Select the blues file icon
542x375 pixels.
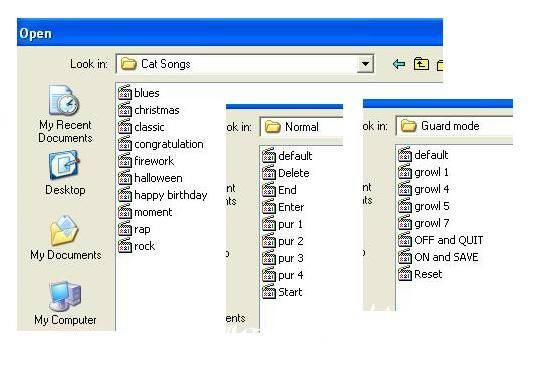click(125, 93)
